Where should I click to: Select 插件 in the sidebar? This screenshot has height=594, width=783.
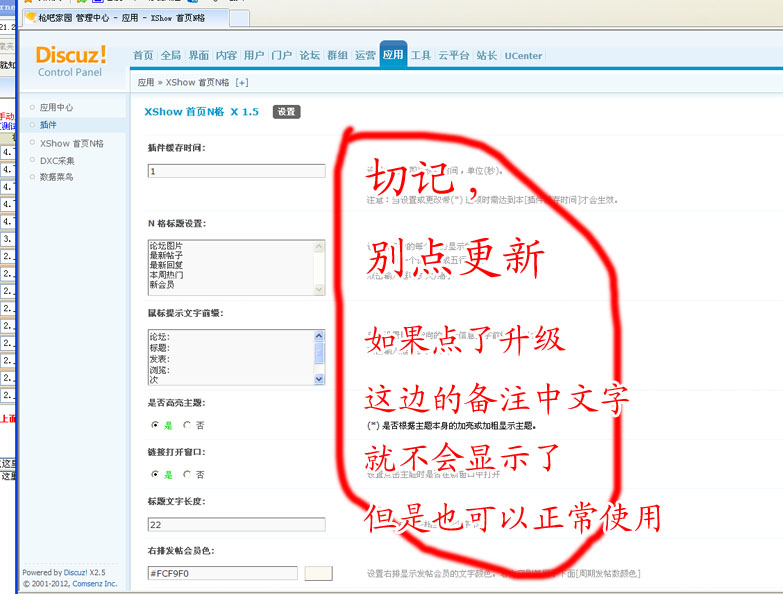pos(48,125)
